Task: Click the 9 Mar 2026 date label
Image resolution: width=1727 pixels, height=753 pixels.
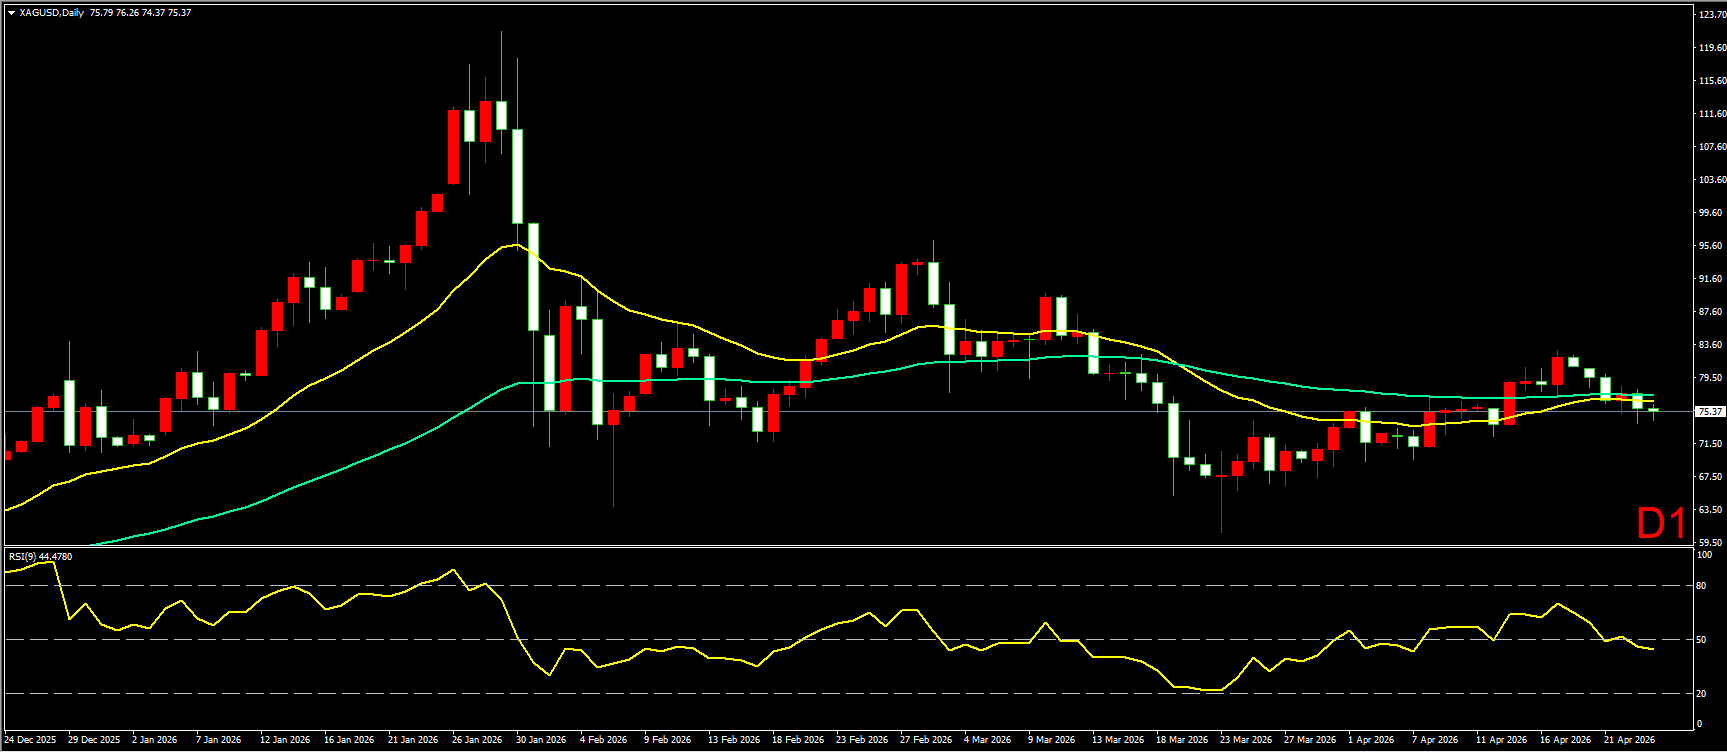Action: (x=1051, y=740)
